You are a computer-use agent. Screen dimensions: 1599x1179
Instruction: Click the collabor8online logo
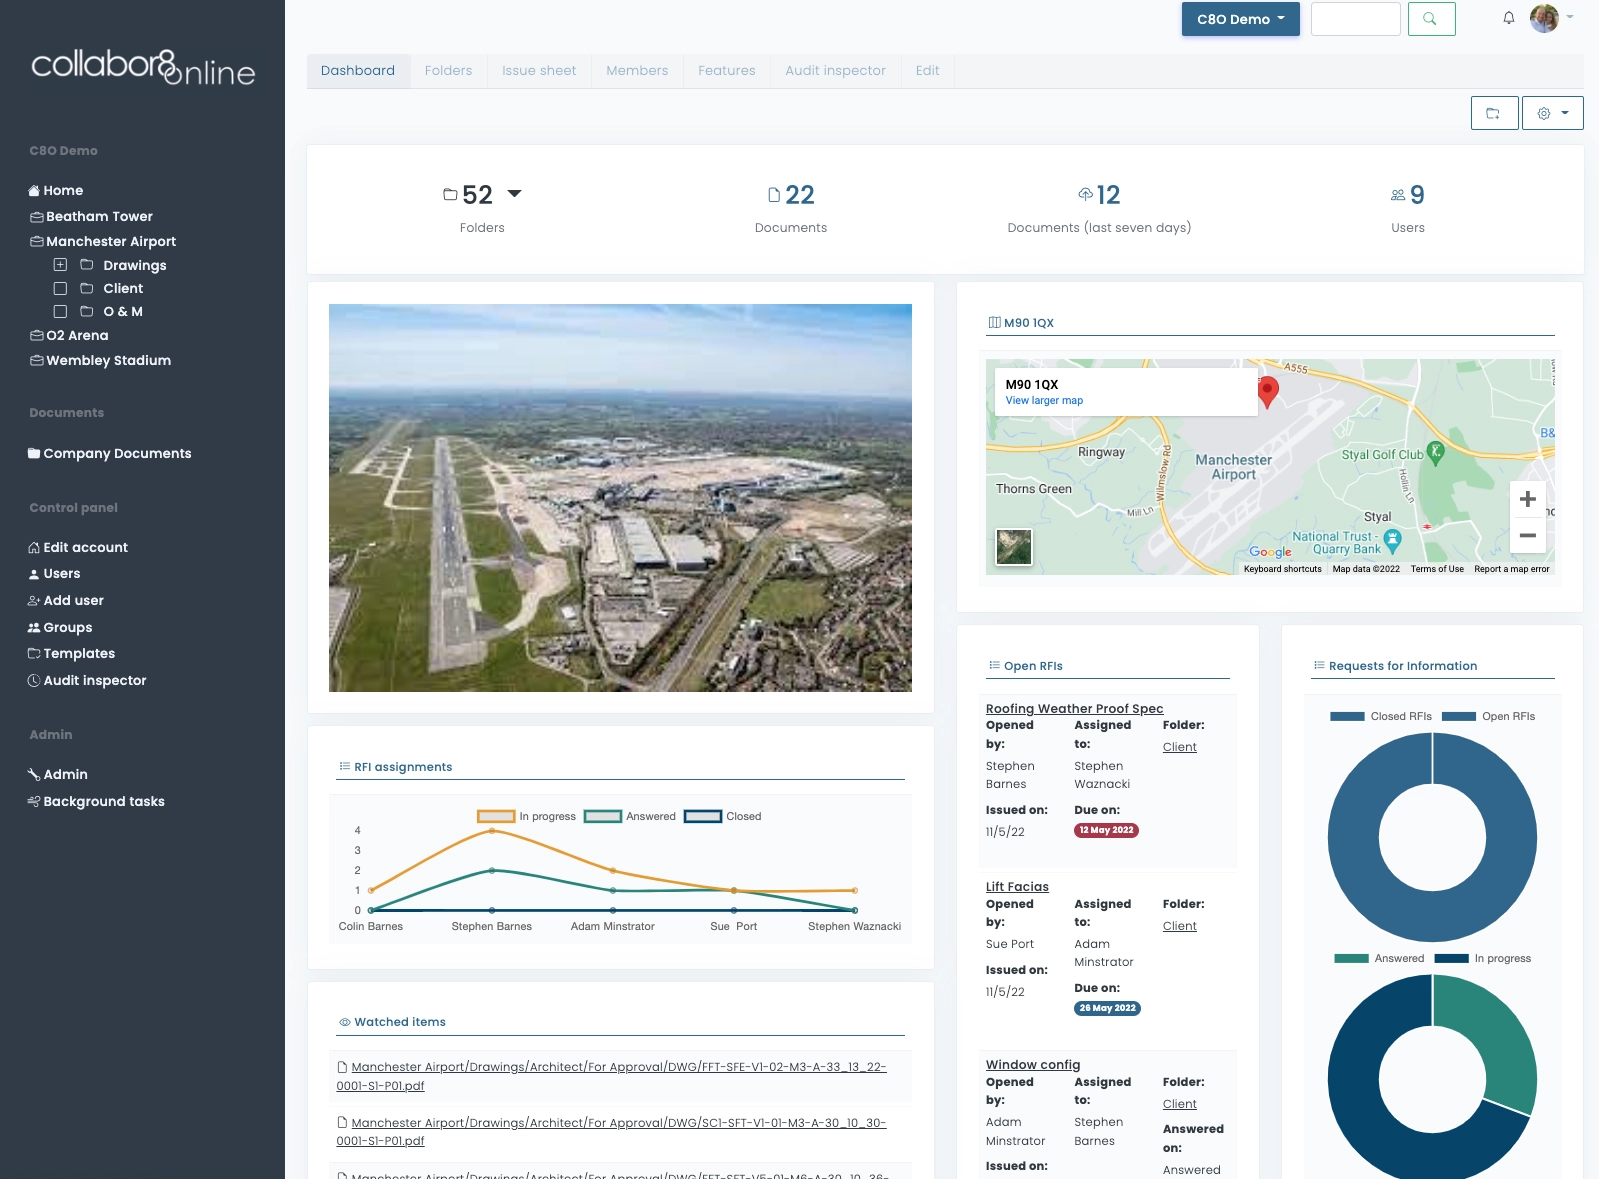tap(143, 67)
